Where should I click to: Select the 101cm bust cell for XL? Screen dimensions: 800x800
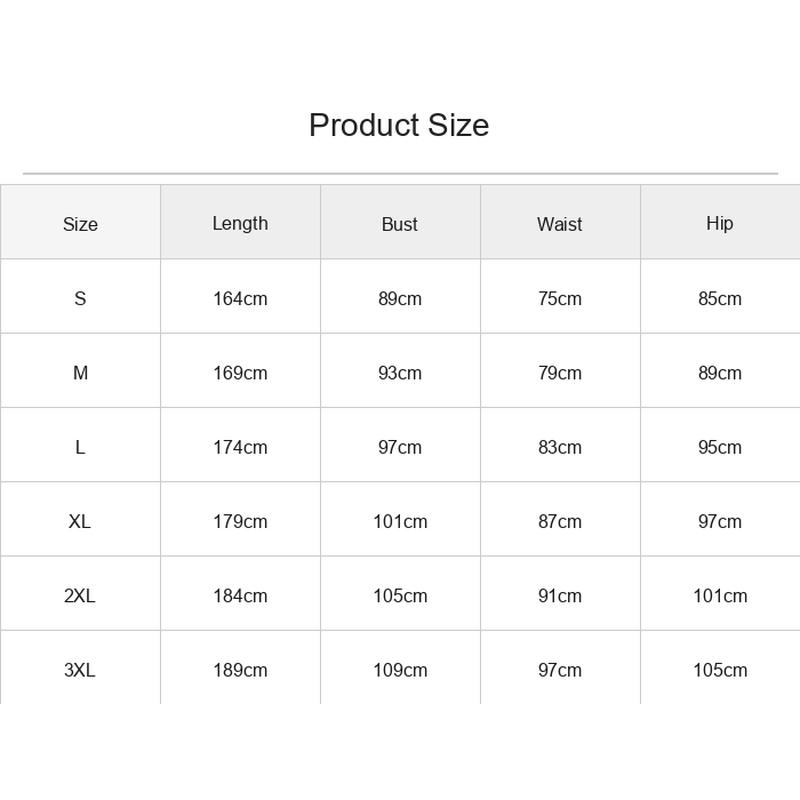coord(400,521)
